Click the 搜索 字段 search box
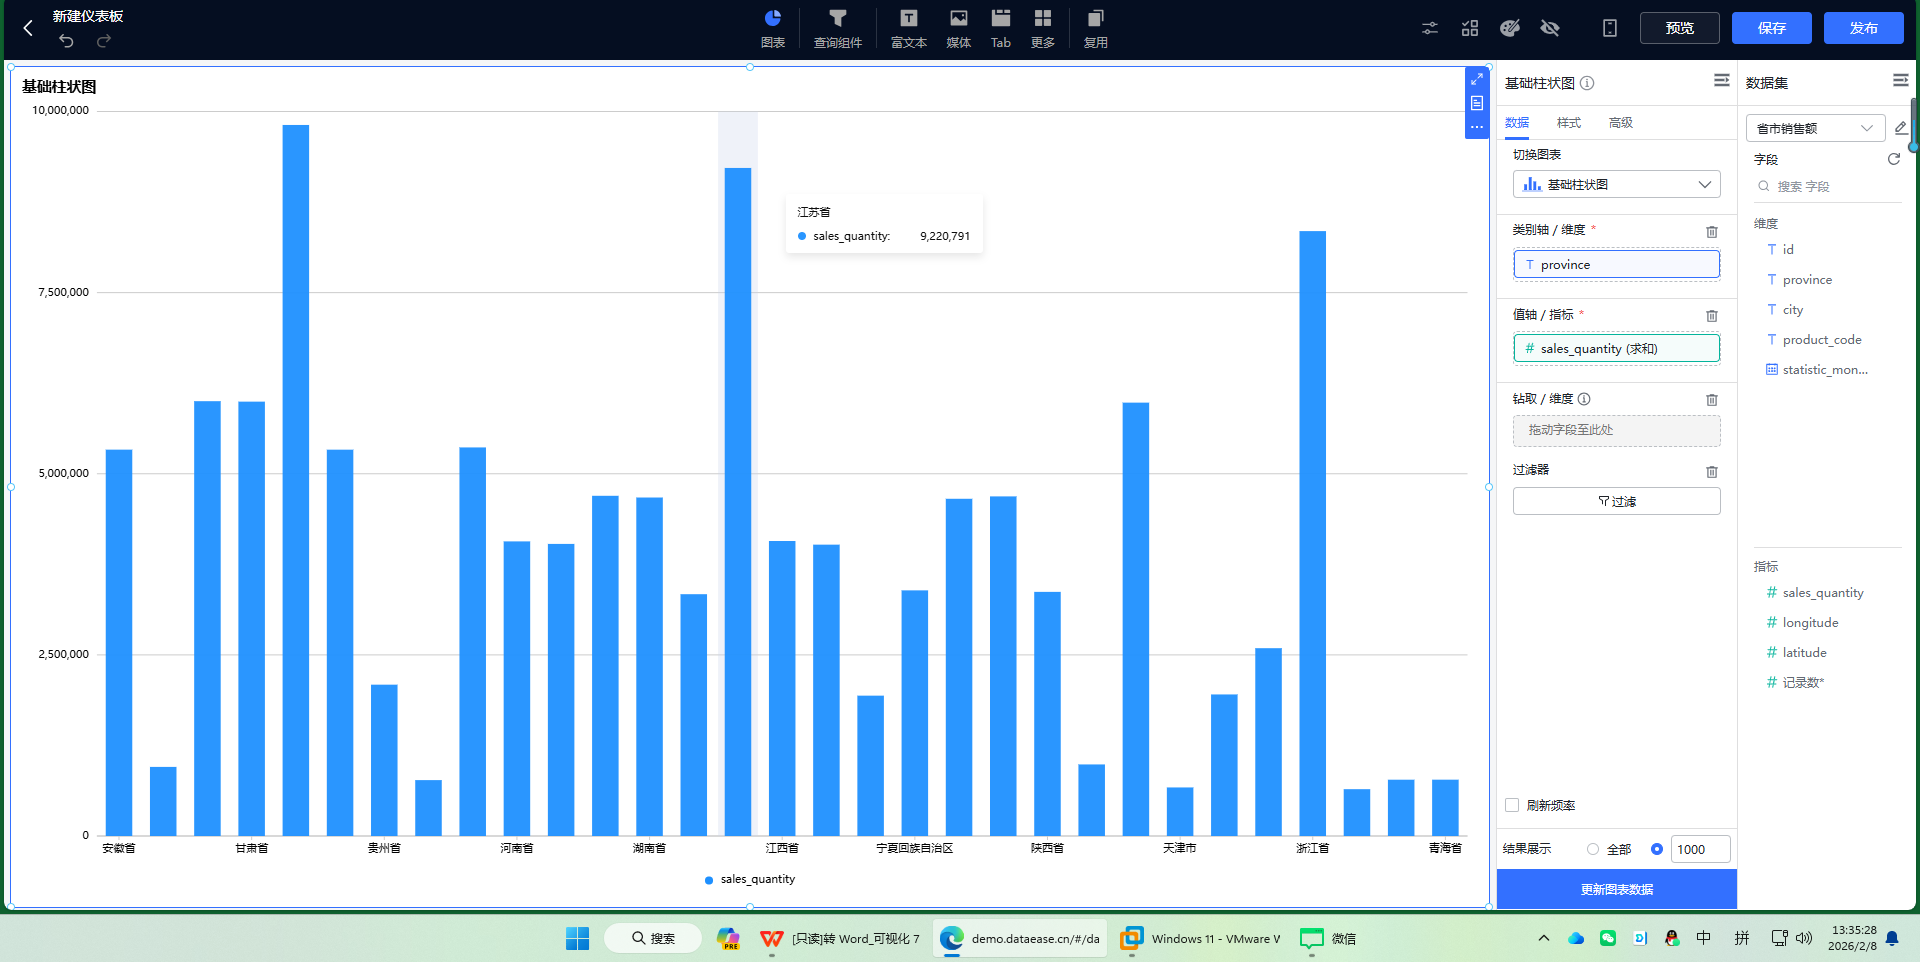 [1828, 186]
